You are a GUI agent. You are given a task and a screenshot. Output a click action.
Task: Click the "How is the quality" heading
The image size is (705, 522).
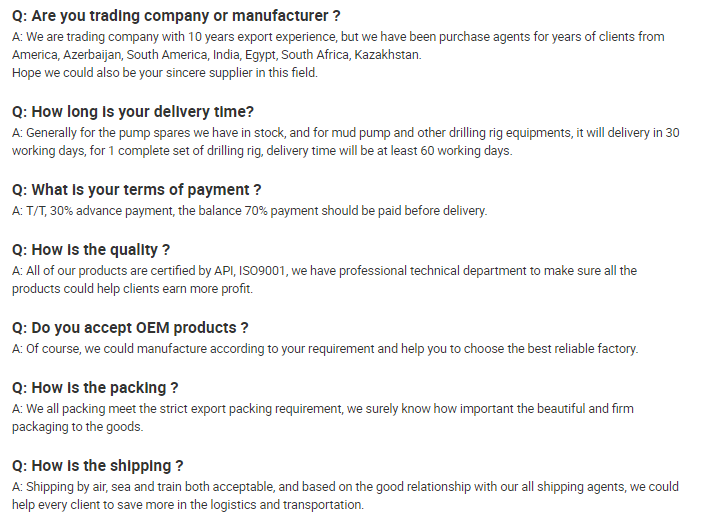[91, 249]
